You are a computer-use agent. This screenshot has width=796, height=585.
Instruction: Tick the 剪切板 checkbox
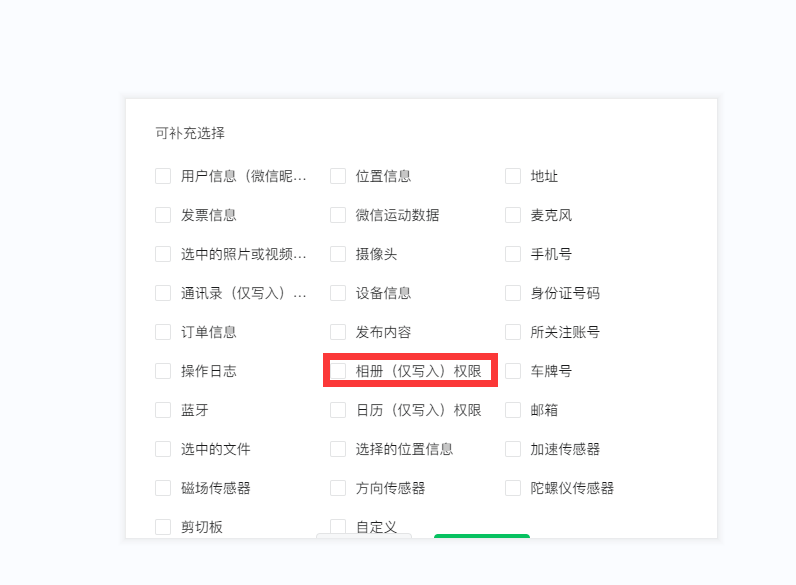[x=163, y=527]
